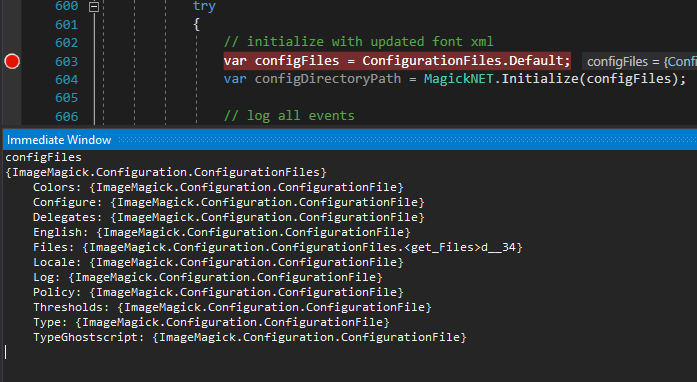Click the Policy property output line
The width and height of the screenshot is (697, 382).
218,292
